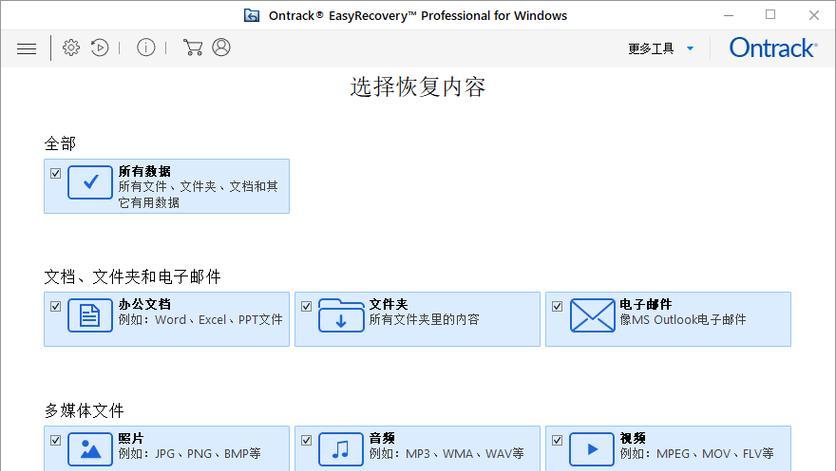
Task: Toggle the 视频 checkbox
Action: [x=557, y=440]
